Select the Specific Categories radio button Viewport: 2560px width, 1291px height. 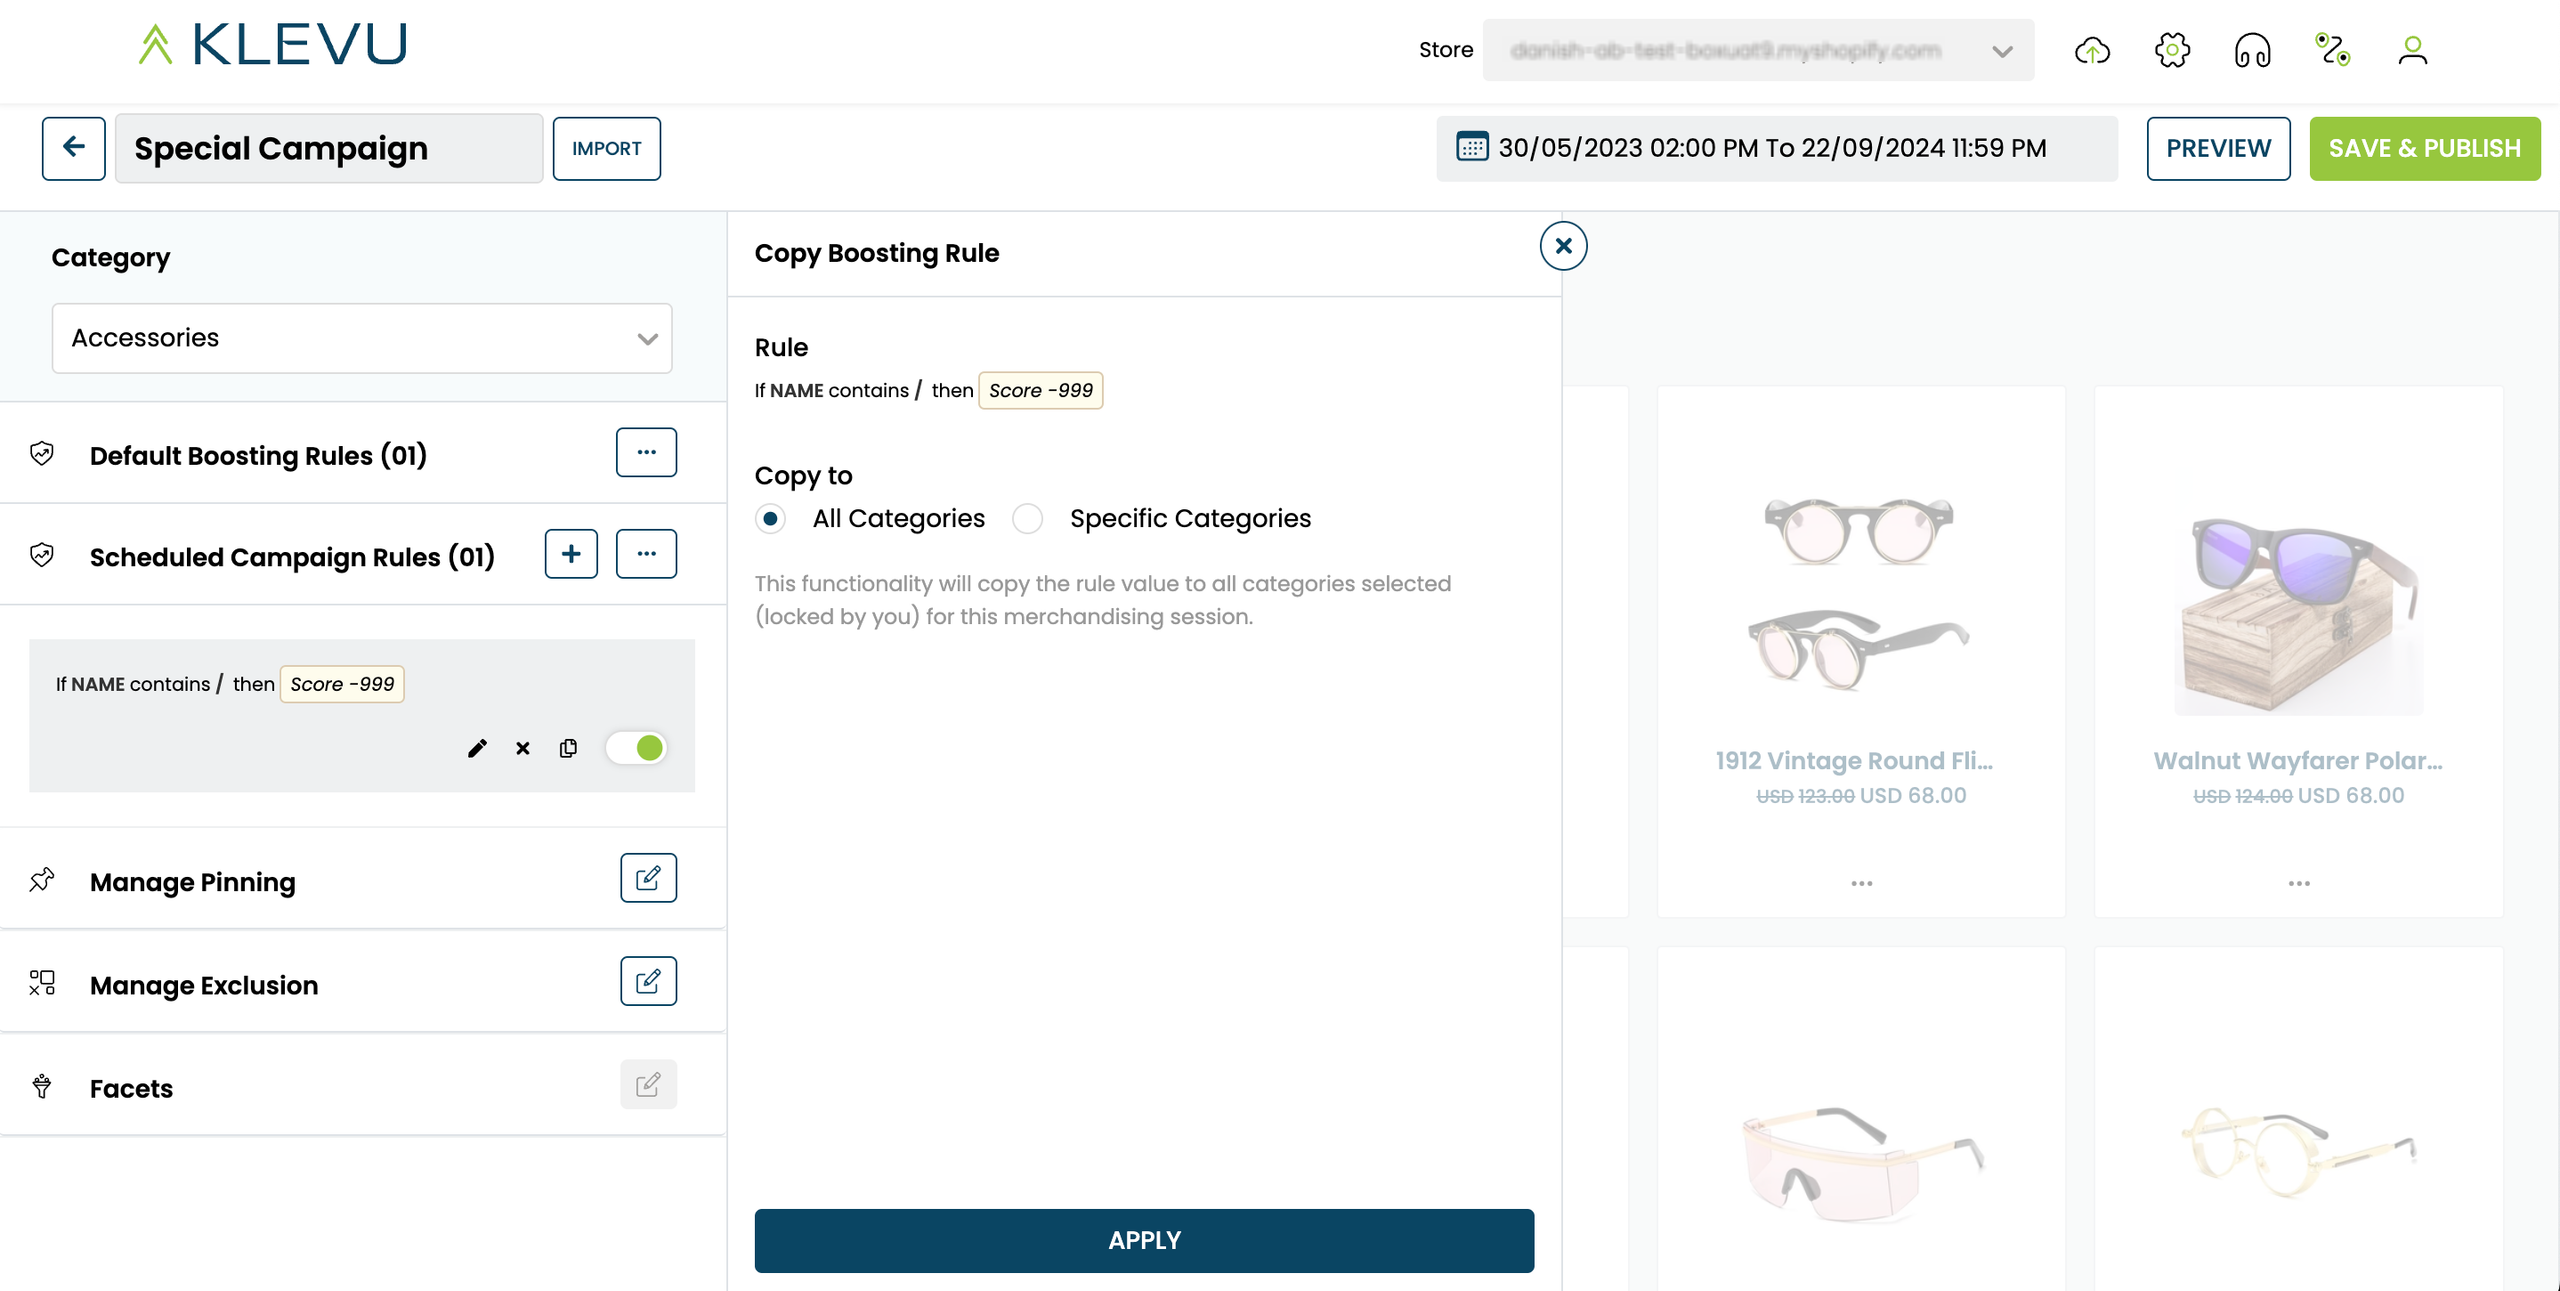(1027, 519)
